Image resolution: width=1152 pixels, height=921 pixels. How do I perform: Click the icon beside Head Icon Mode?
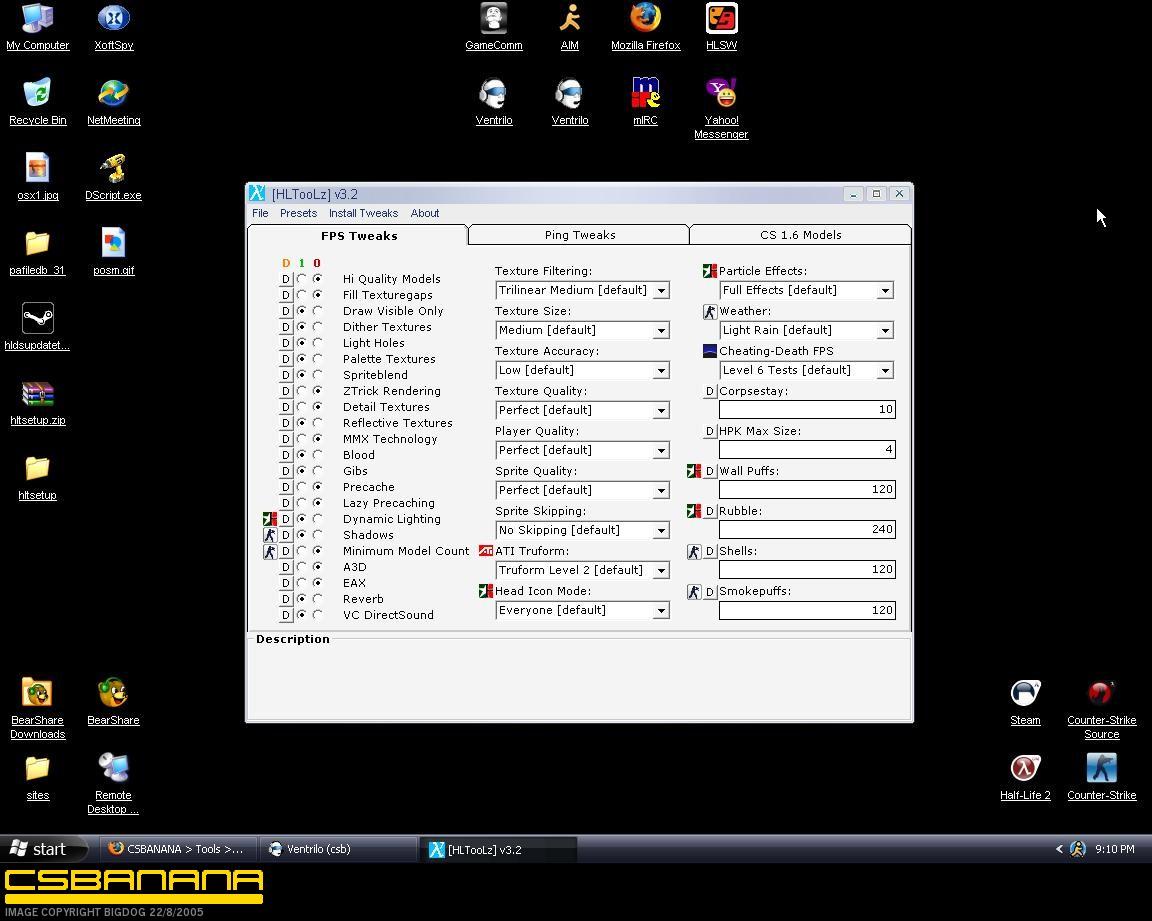coord(486,591)
